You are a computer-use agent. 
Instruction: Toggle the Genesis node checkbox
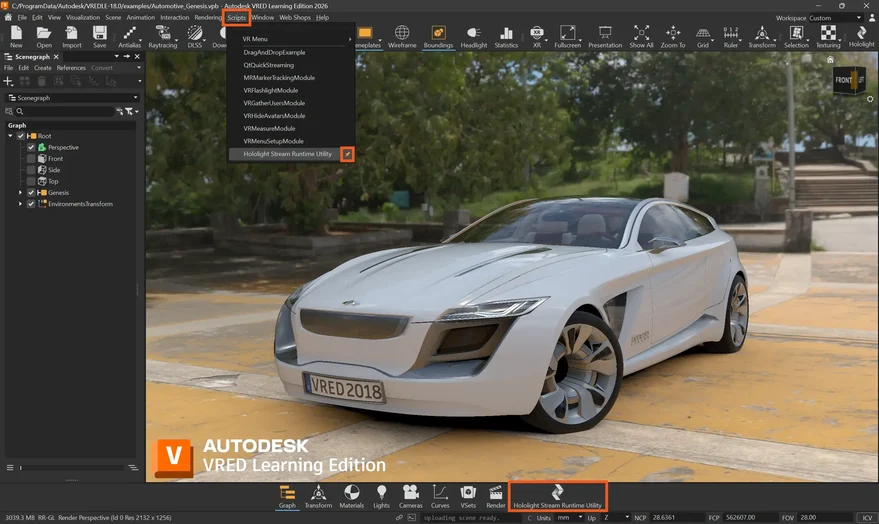[x=31, y=192]
